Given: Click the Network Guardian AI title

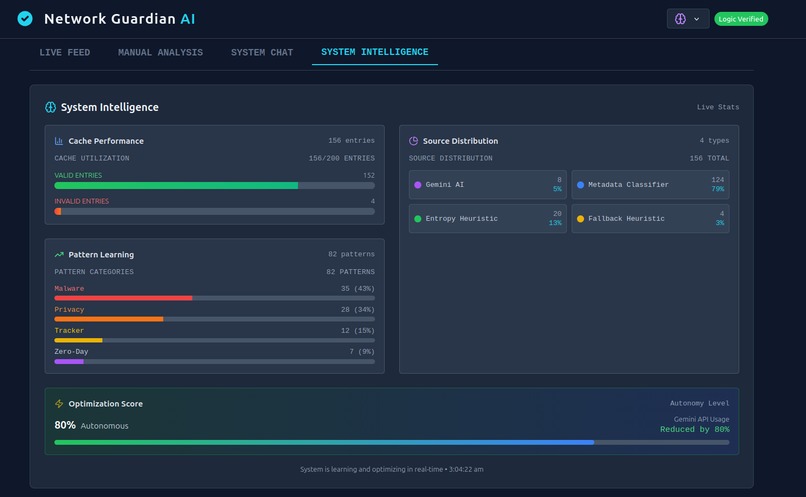Looking at the screenshot, I should 119,19.
